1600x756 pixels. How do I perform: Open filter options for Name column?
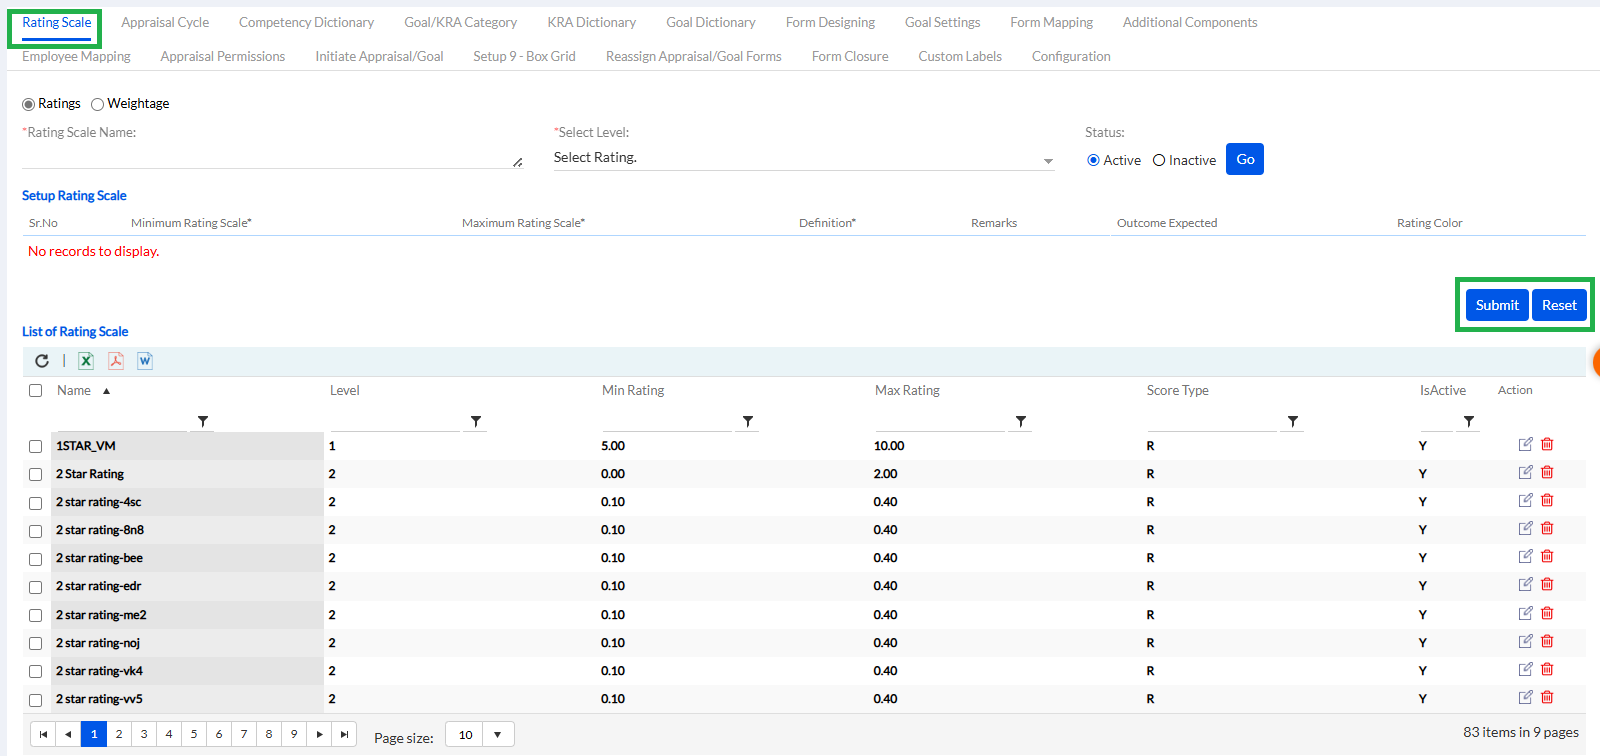tap(203, 422)
